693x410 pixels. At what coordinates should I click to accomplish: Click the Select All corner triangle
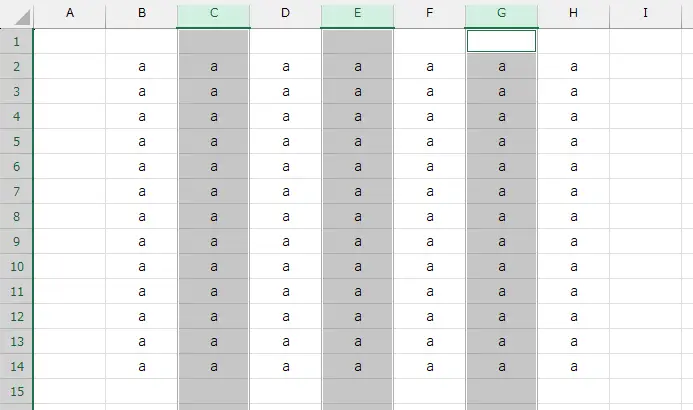pos(22,17)
